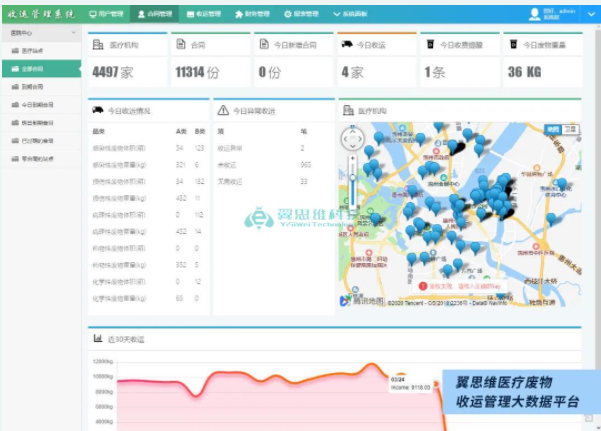Click the warning triangle icon by 今日异常收运

pos(223,110)
